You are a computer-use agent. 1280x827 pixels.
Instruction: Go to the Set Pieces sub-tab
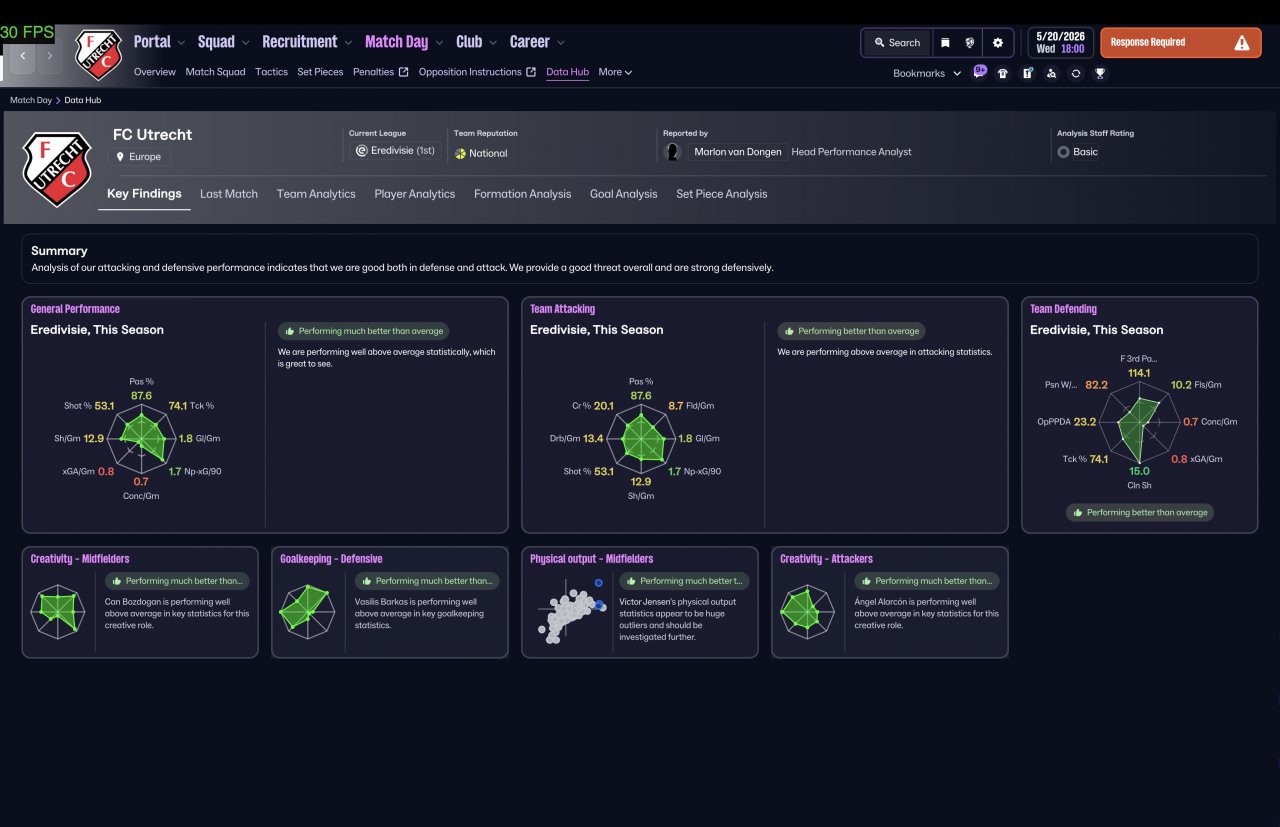pos(320,72)
